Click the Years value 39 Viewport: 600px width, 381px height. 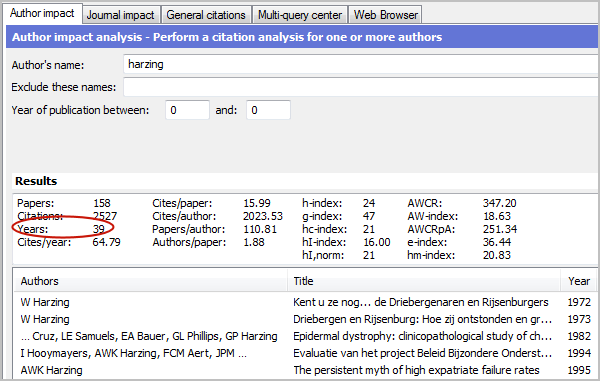(x=99, y=229)
